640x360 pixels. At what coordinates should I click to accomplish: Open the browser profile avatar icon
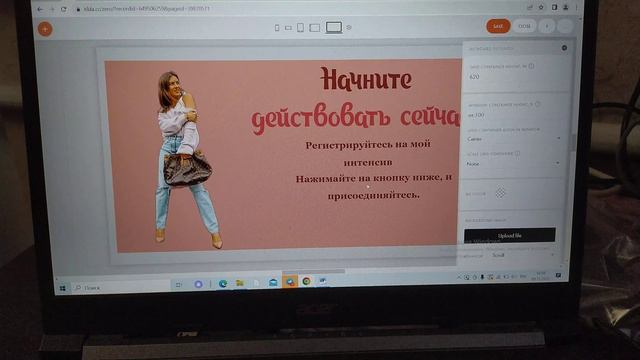click(x=566, y=7)
